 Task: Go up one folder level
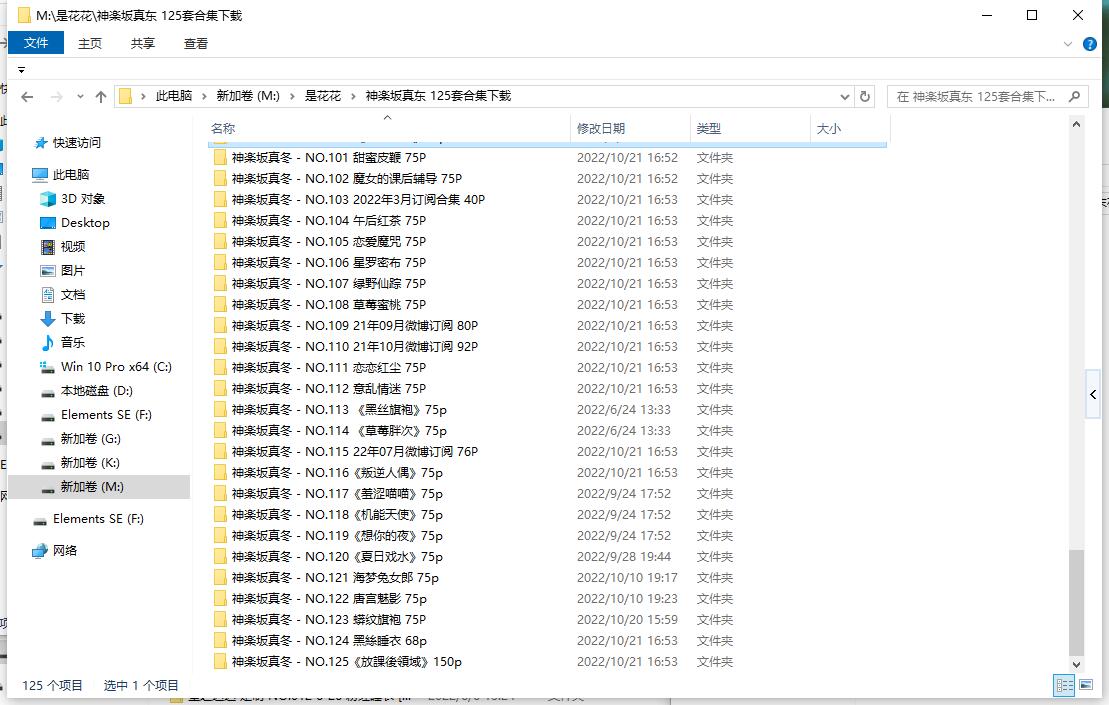pyautogui.click(x=100, y=96)
